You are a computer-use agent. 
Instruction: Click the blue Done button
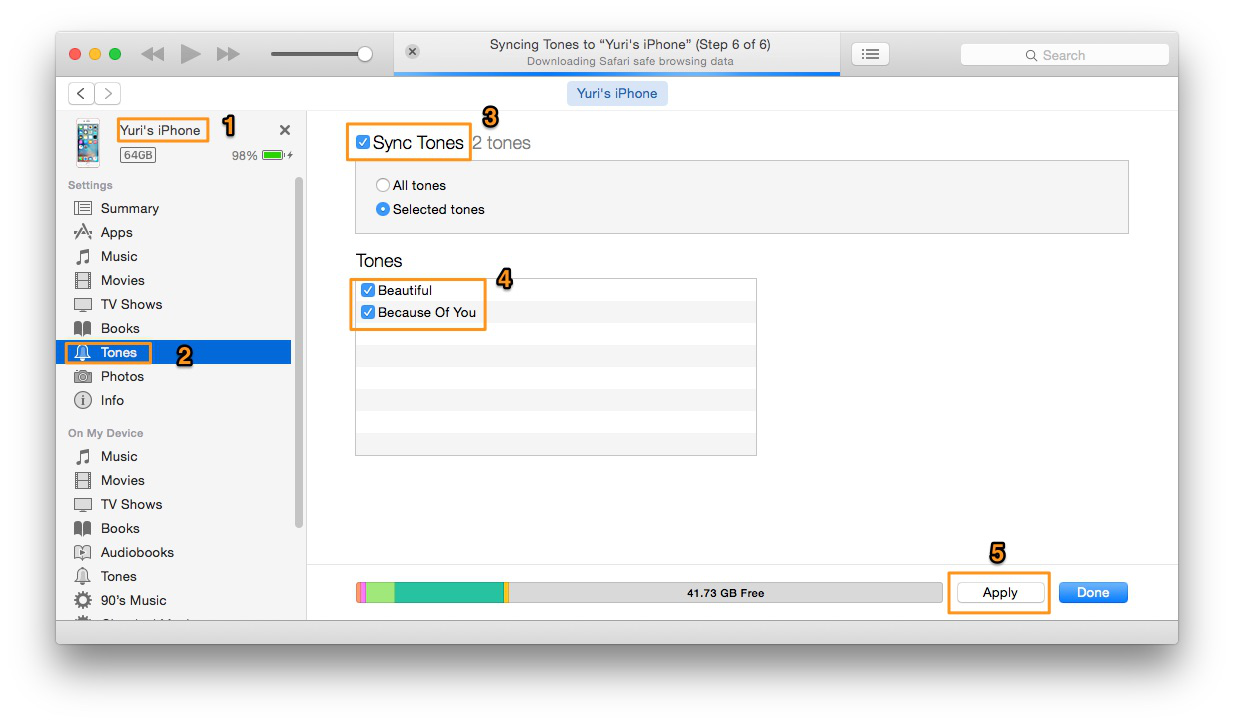[x=1093, y=593]
